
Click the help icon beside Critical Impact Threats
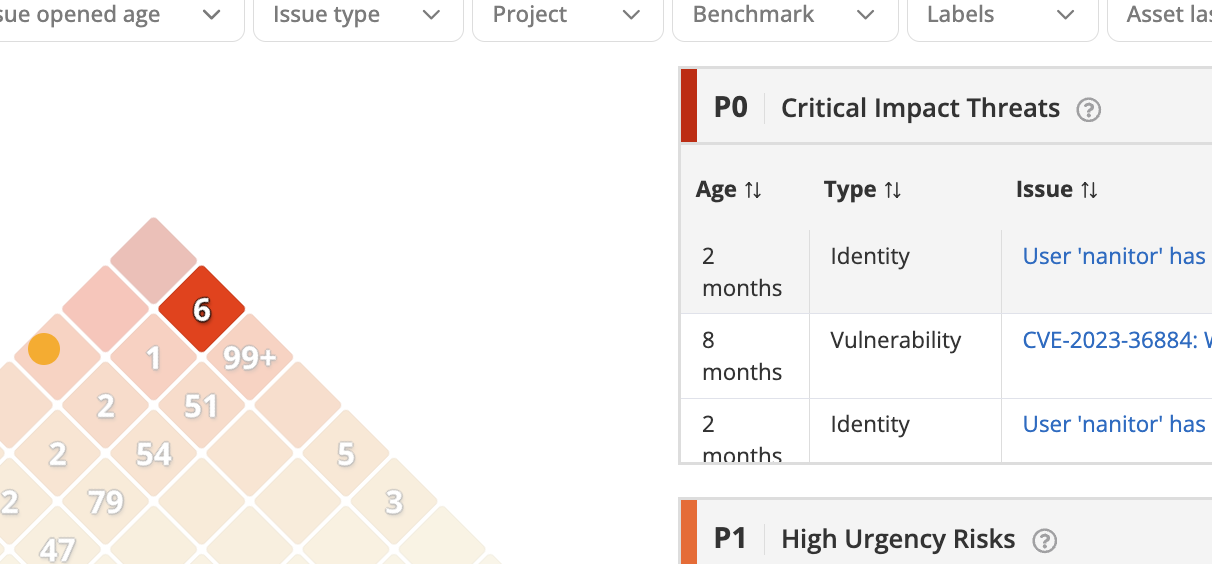tap(1088, 110)
